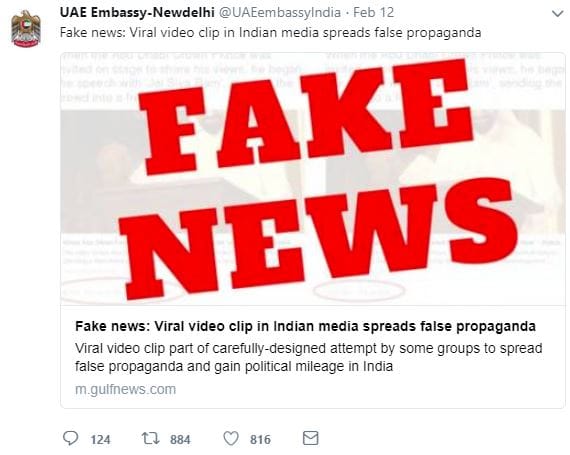Open the @UAEembassyIndia handle
The height and width of the screenshot is (455, 570).
pos(279,13)
